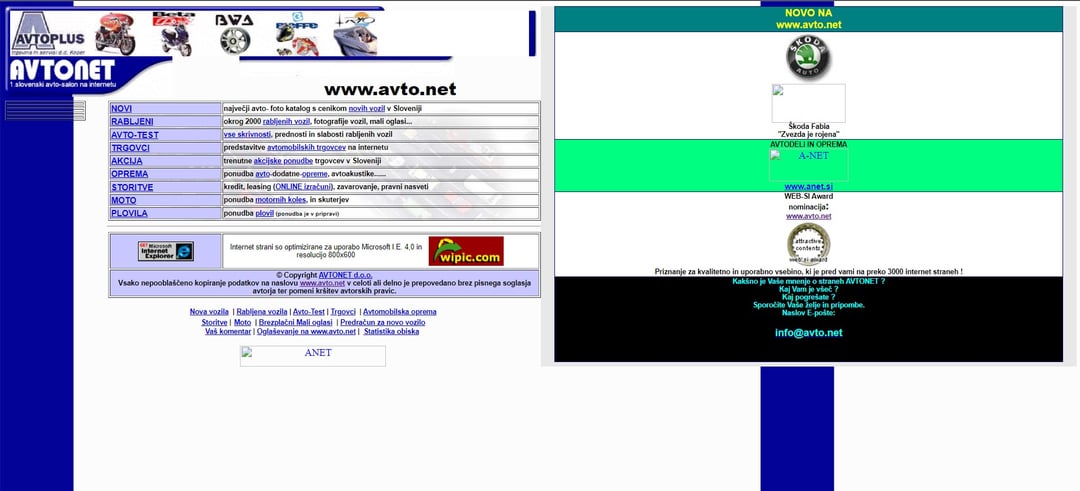Screen dimensions: 1080x491
Task: View 'Statistika obiska'
Action: click(x=391, y=331)
